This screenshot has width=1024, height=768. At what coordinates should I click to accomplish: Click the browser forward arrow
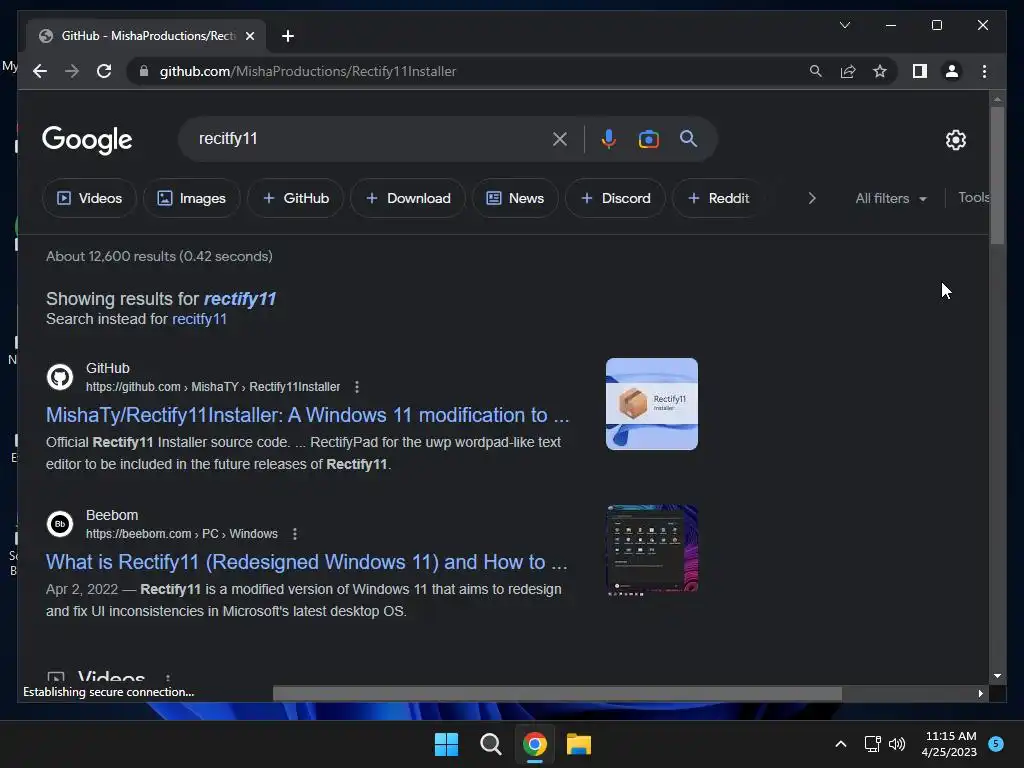point(72,71)
